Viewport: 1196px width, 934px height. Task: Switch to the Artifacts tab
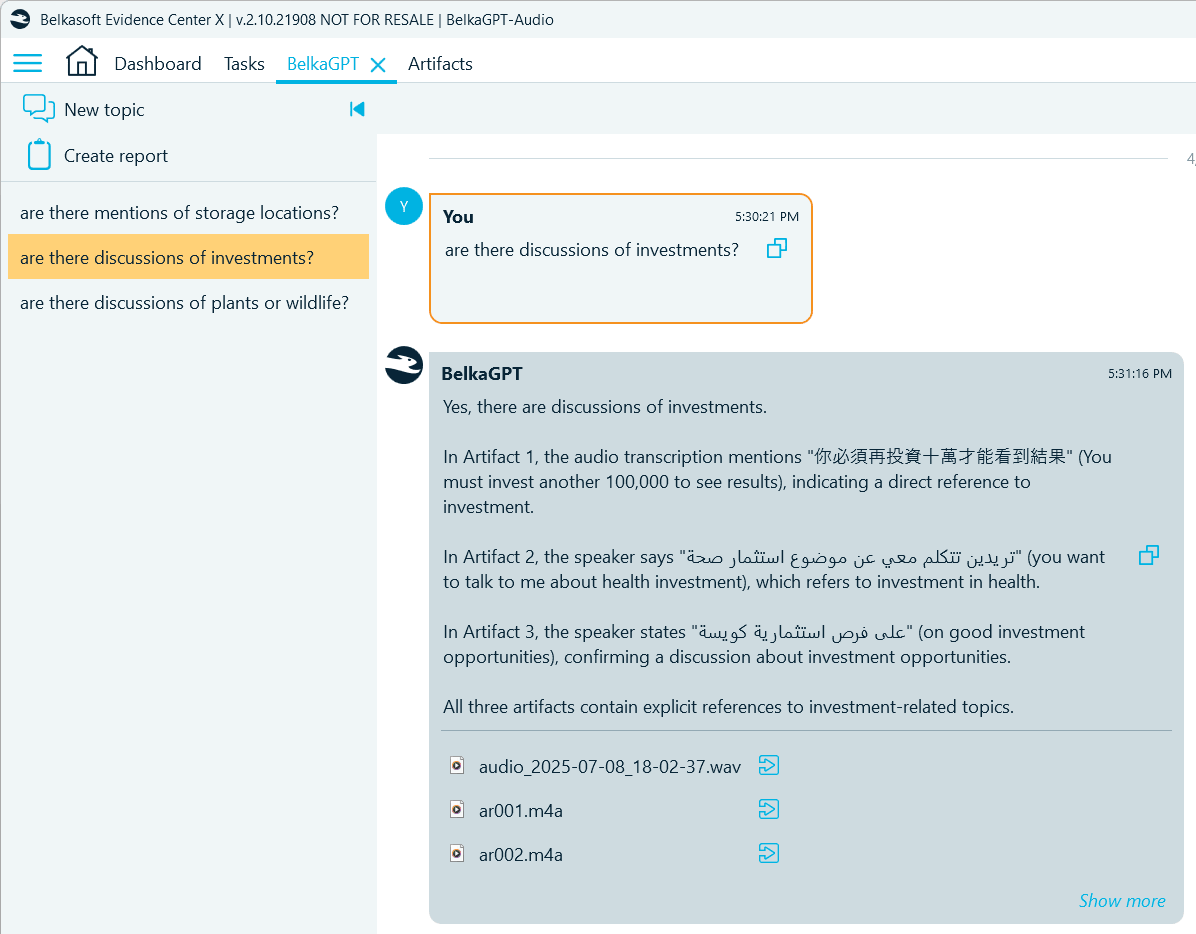click(x=440, y=64)
